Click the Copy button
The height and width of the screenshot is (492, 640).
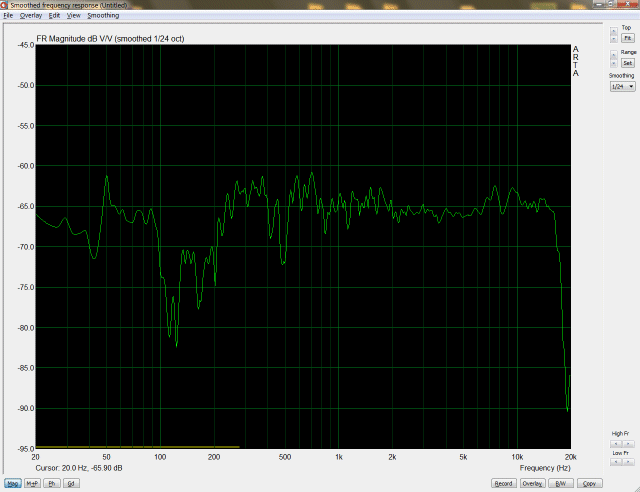pos(589,483)
